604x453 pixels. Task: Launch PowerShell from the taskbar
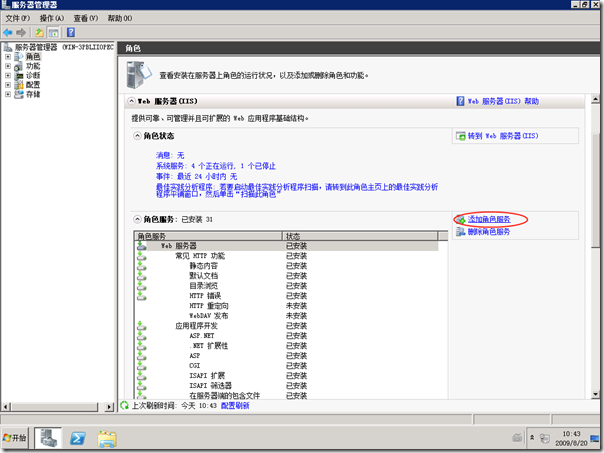click(x=77, y=438)
